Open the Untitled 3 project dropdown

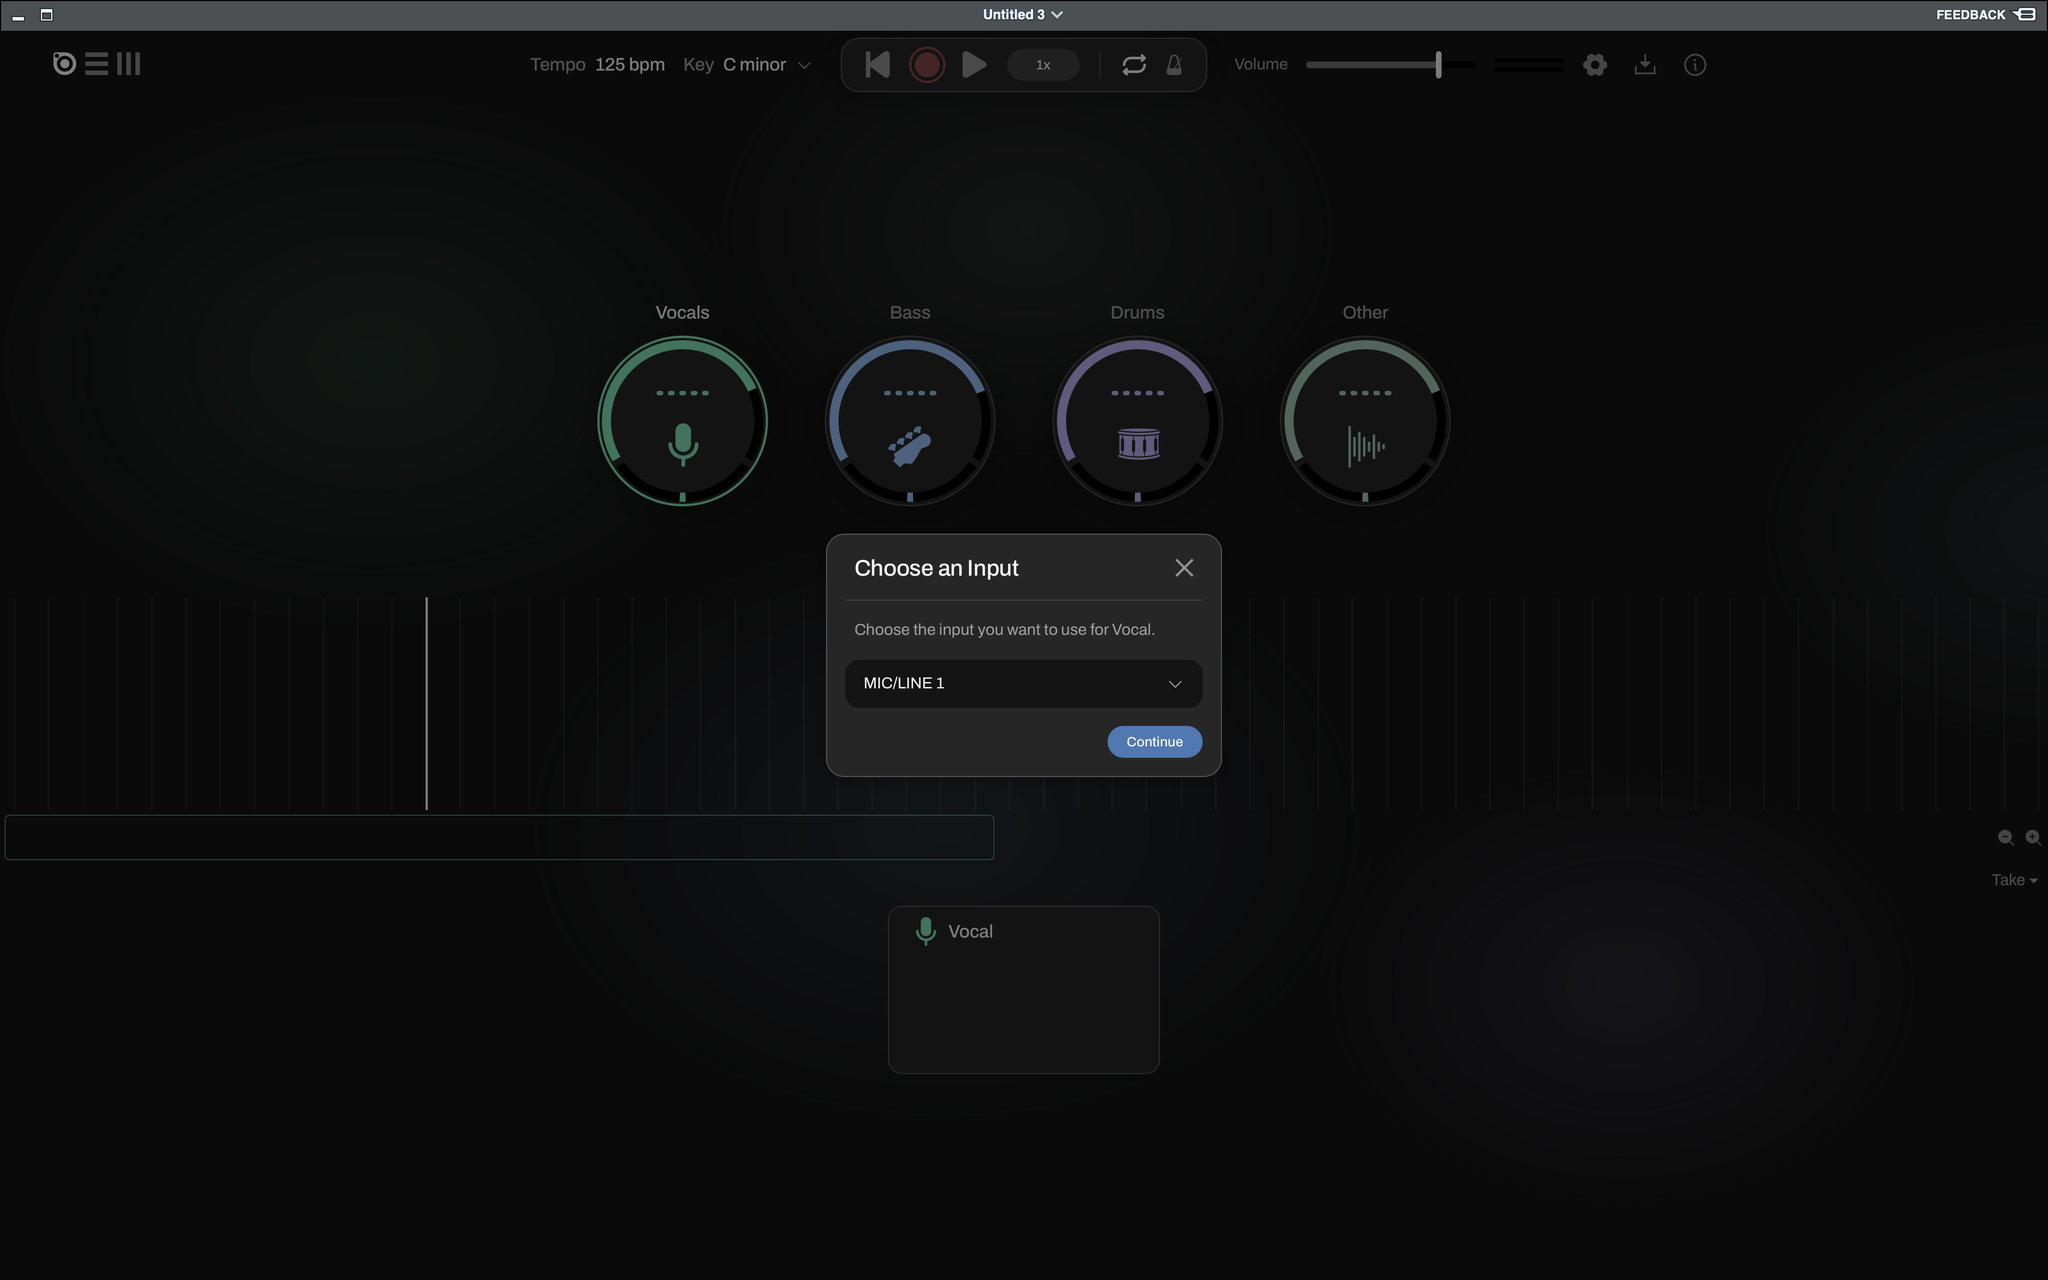(1023, 15)
